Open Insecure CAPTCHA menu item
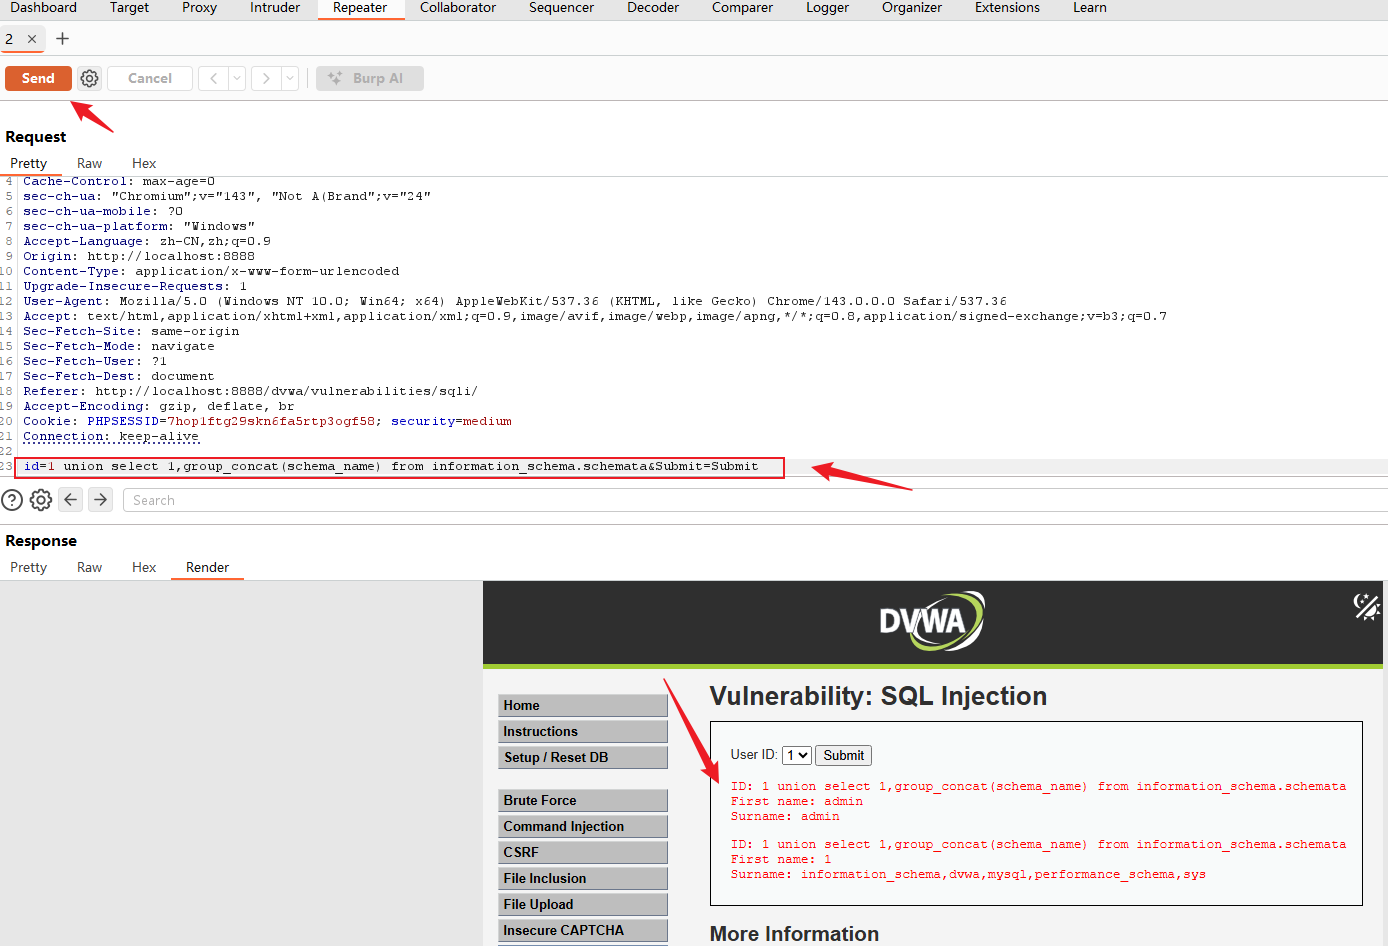The width and height of the screenshot is (1388, 946). (x=583, y=930)
